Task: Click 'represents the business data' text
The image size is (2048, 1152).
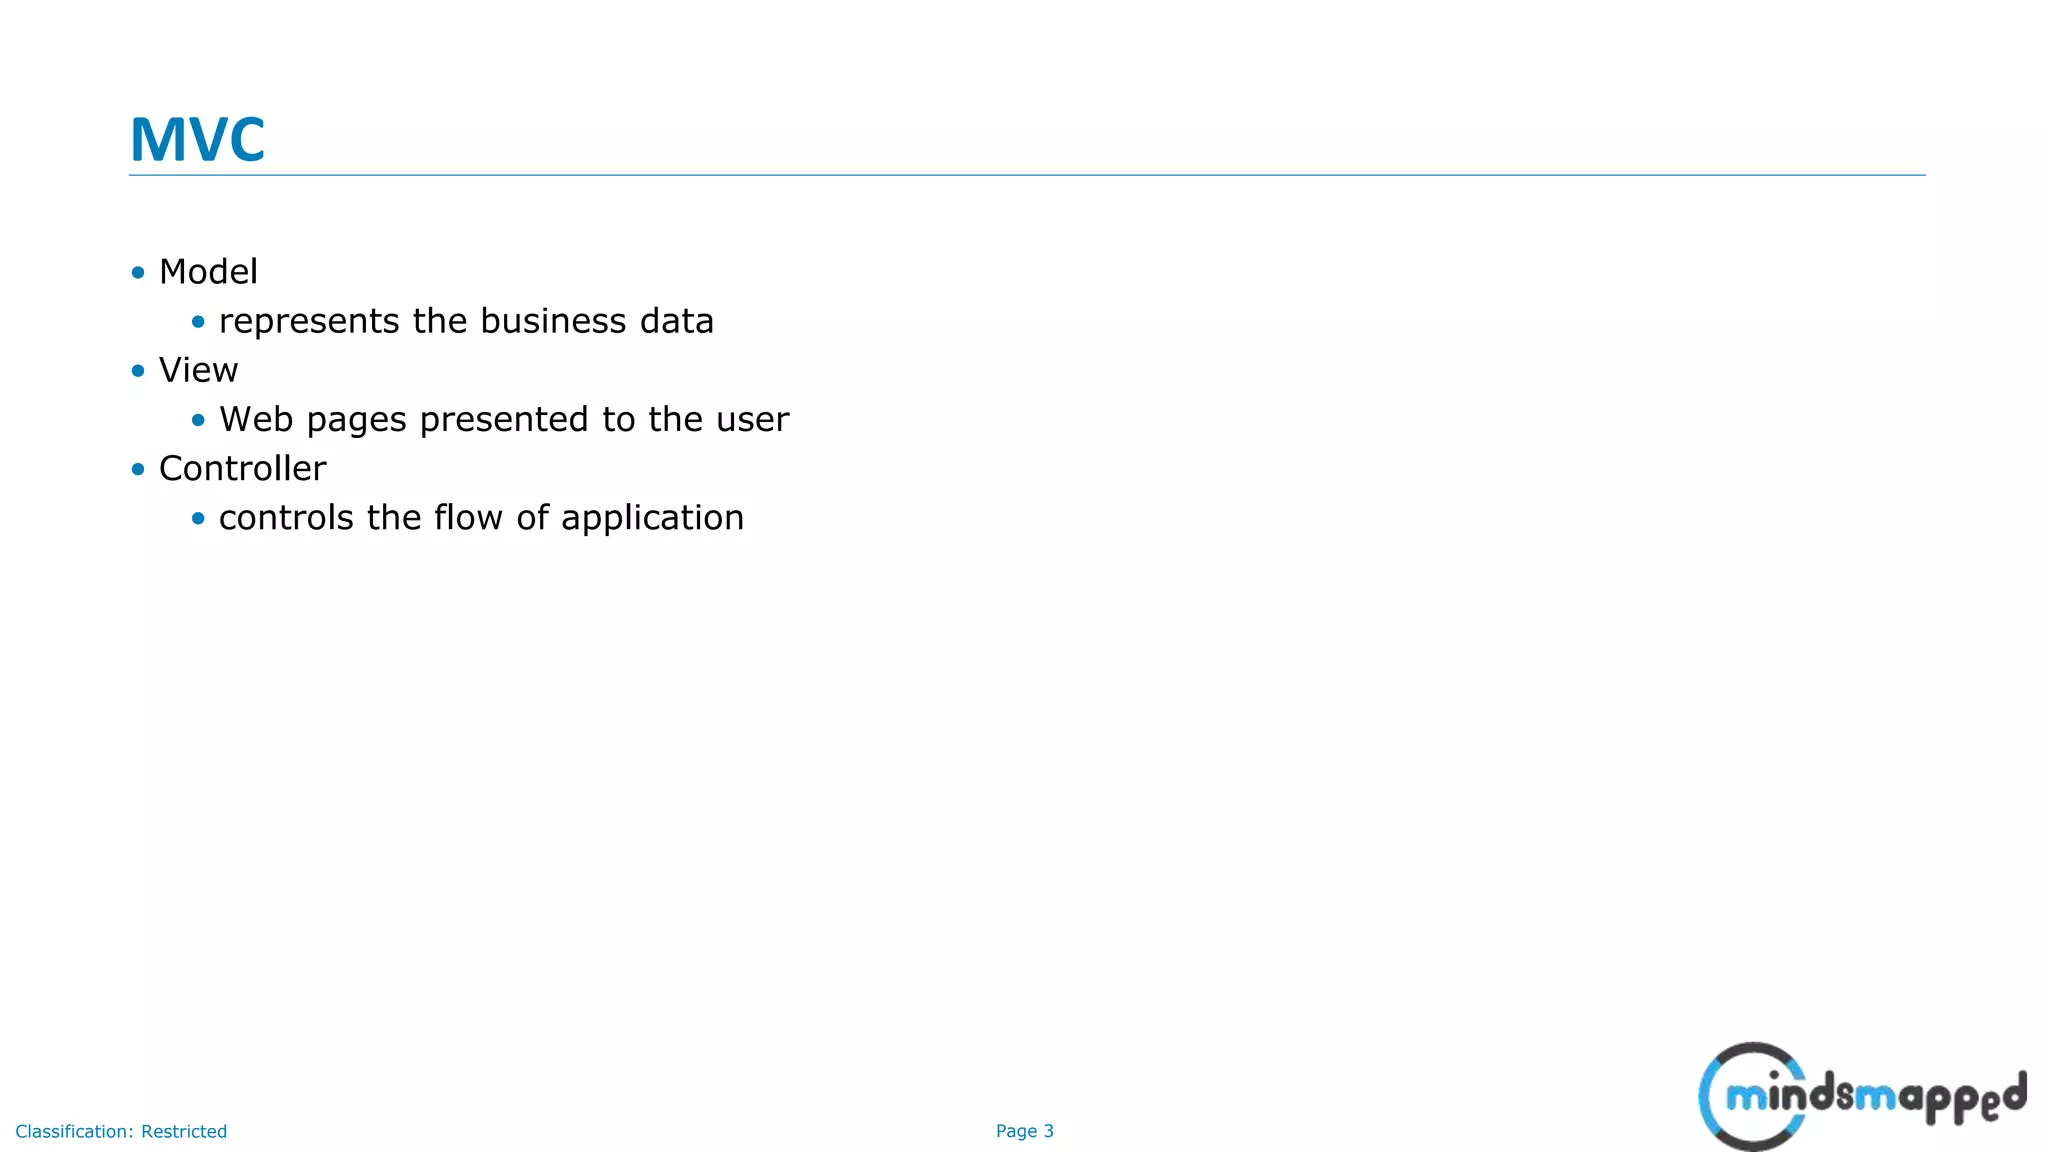Action: click(x=466, y=321)
